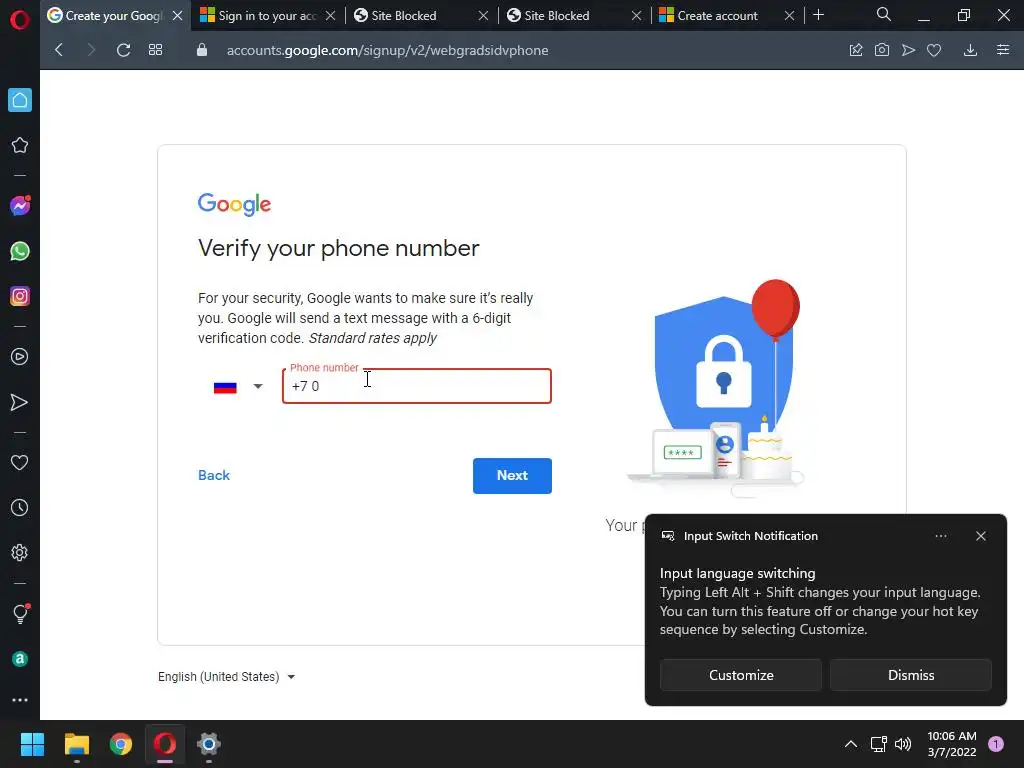Open Instagram in the Opera sidebar
1024x768 pixels.
[x=20, y=296]
